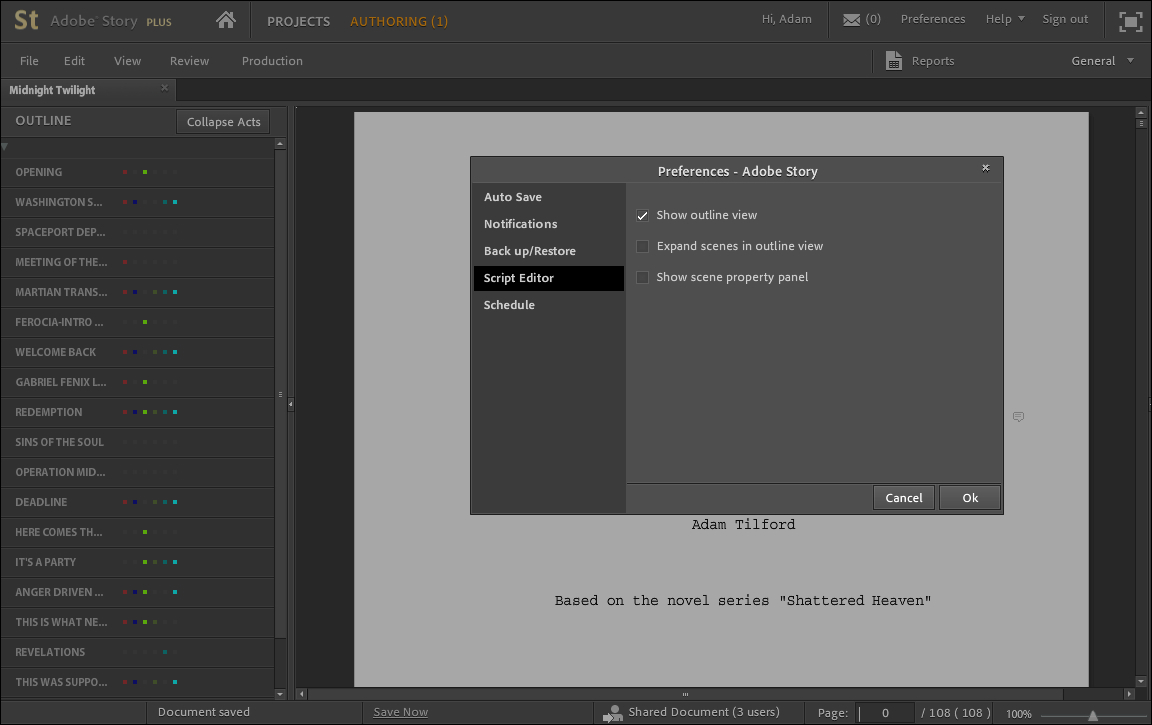Select ANGER DRIVEN scene

pyautogui.click(x=137, y=592)
